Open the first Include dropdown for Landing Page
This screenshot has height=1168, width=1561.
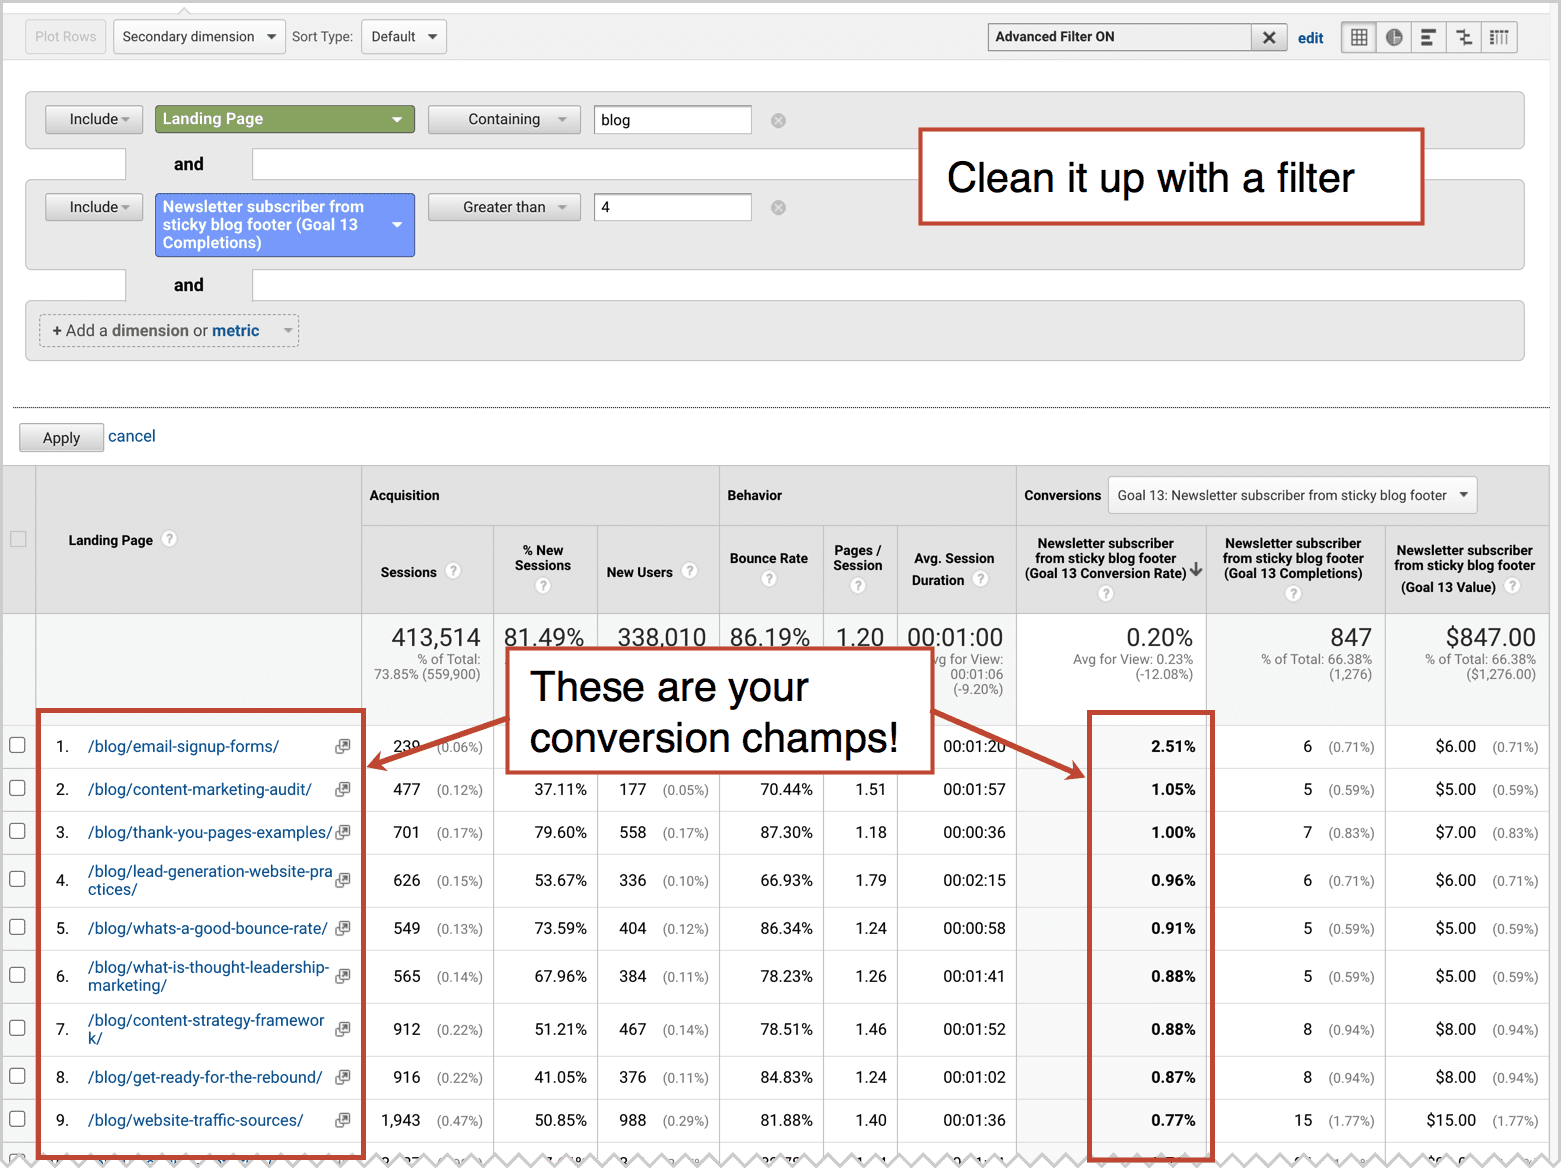coord(94,120)
